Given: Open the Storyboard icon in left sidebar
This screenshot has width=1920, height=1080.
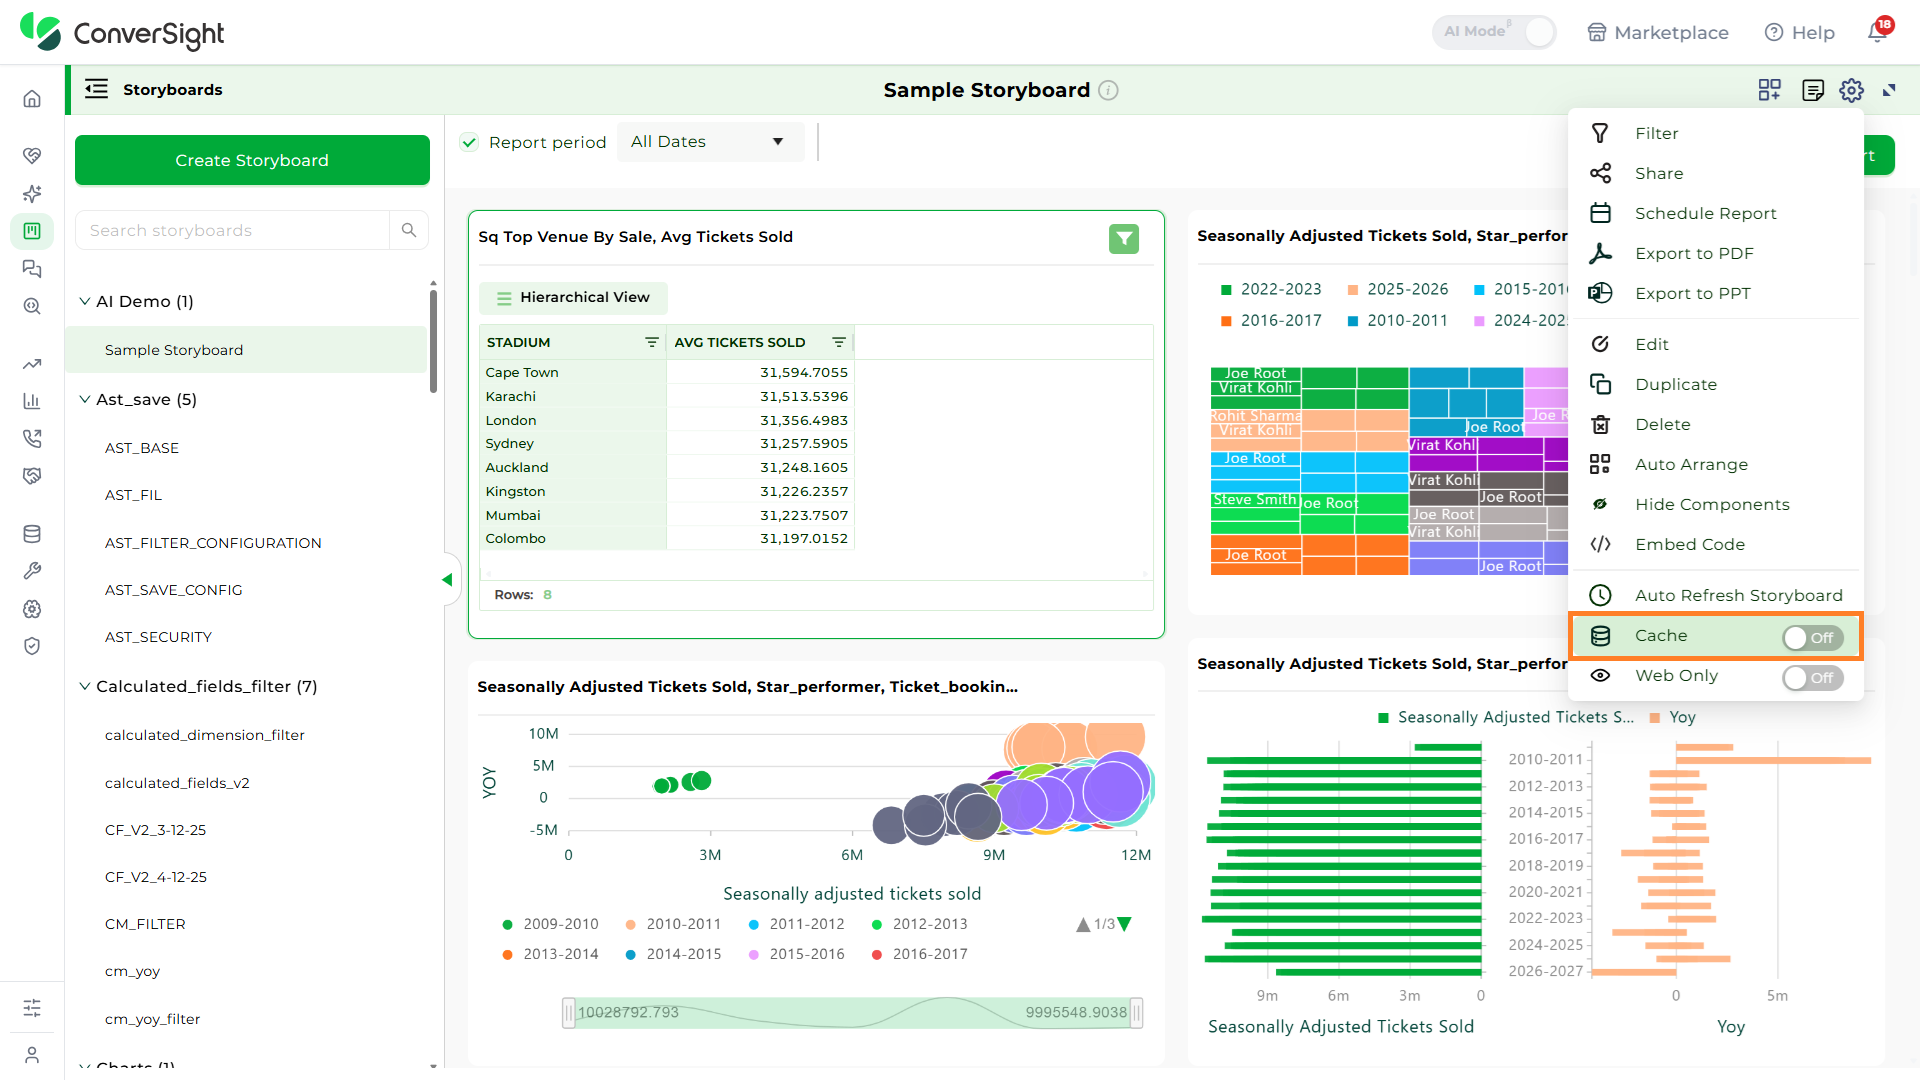Looking at the screenshot, I should 32,231.
